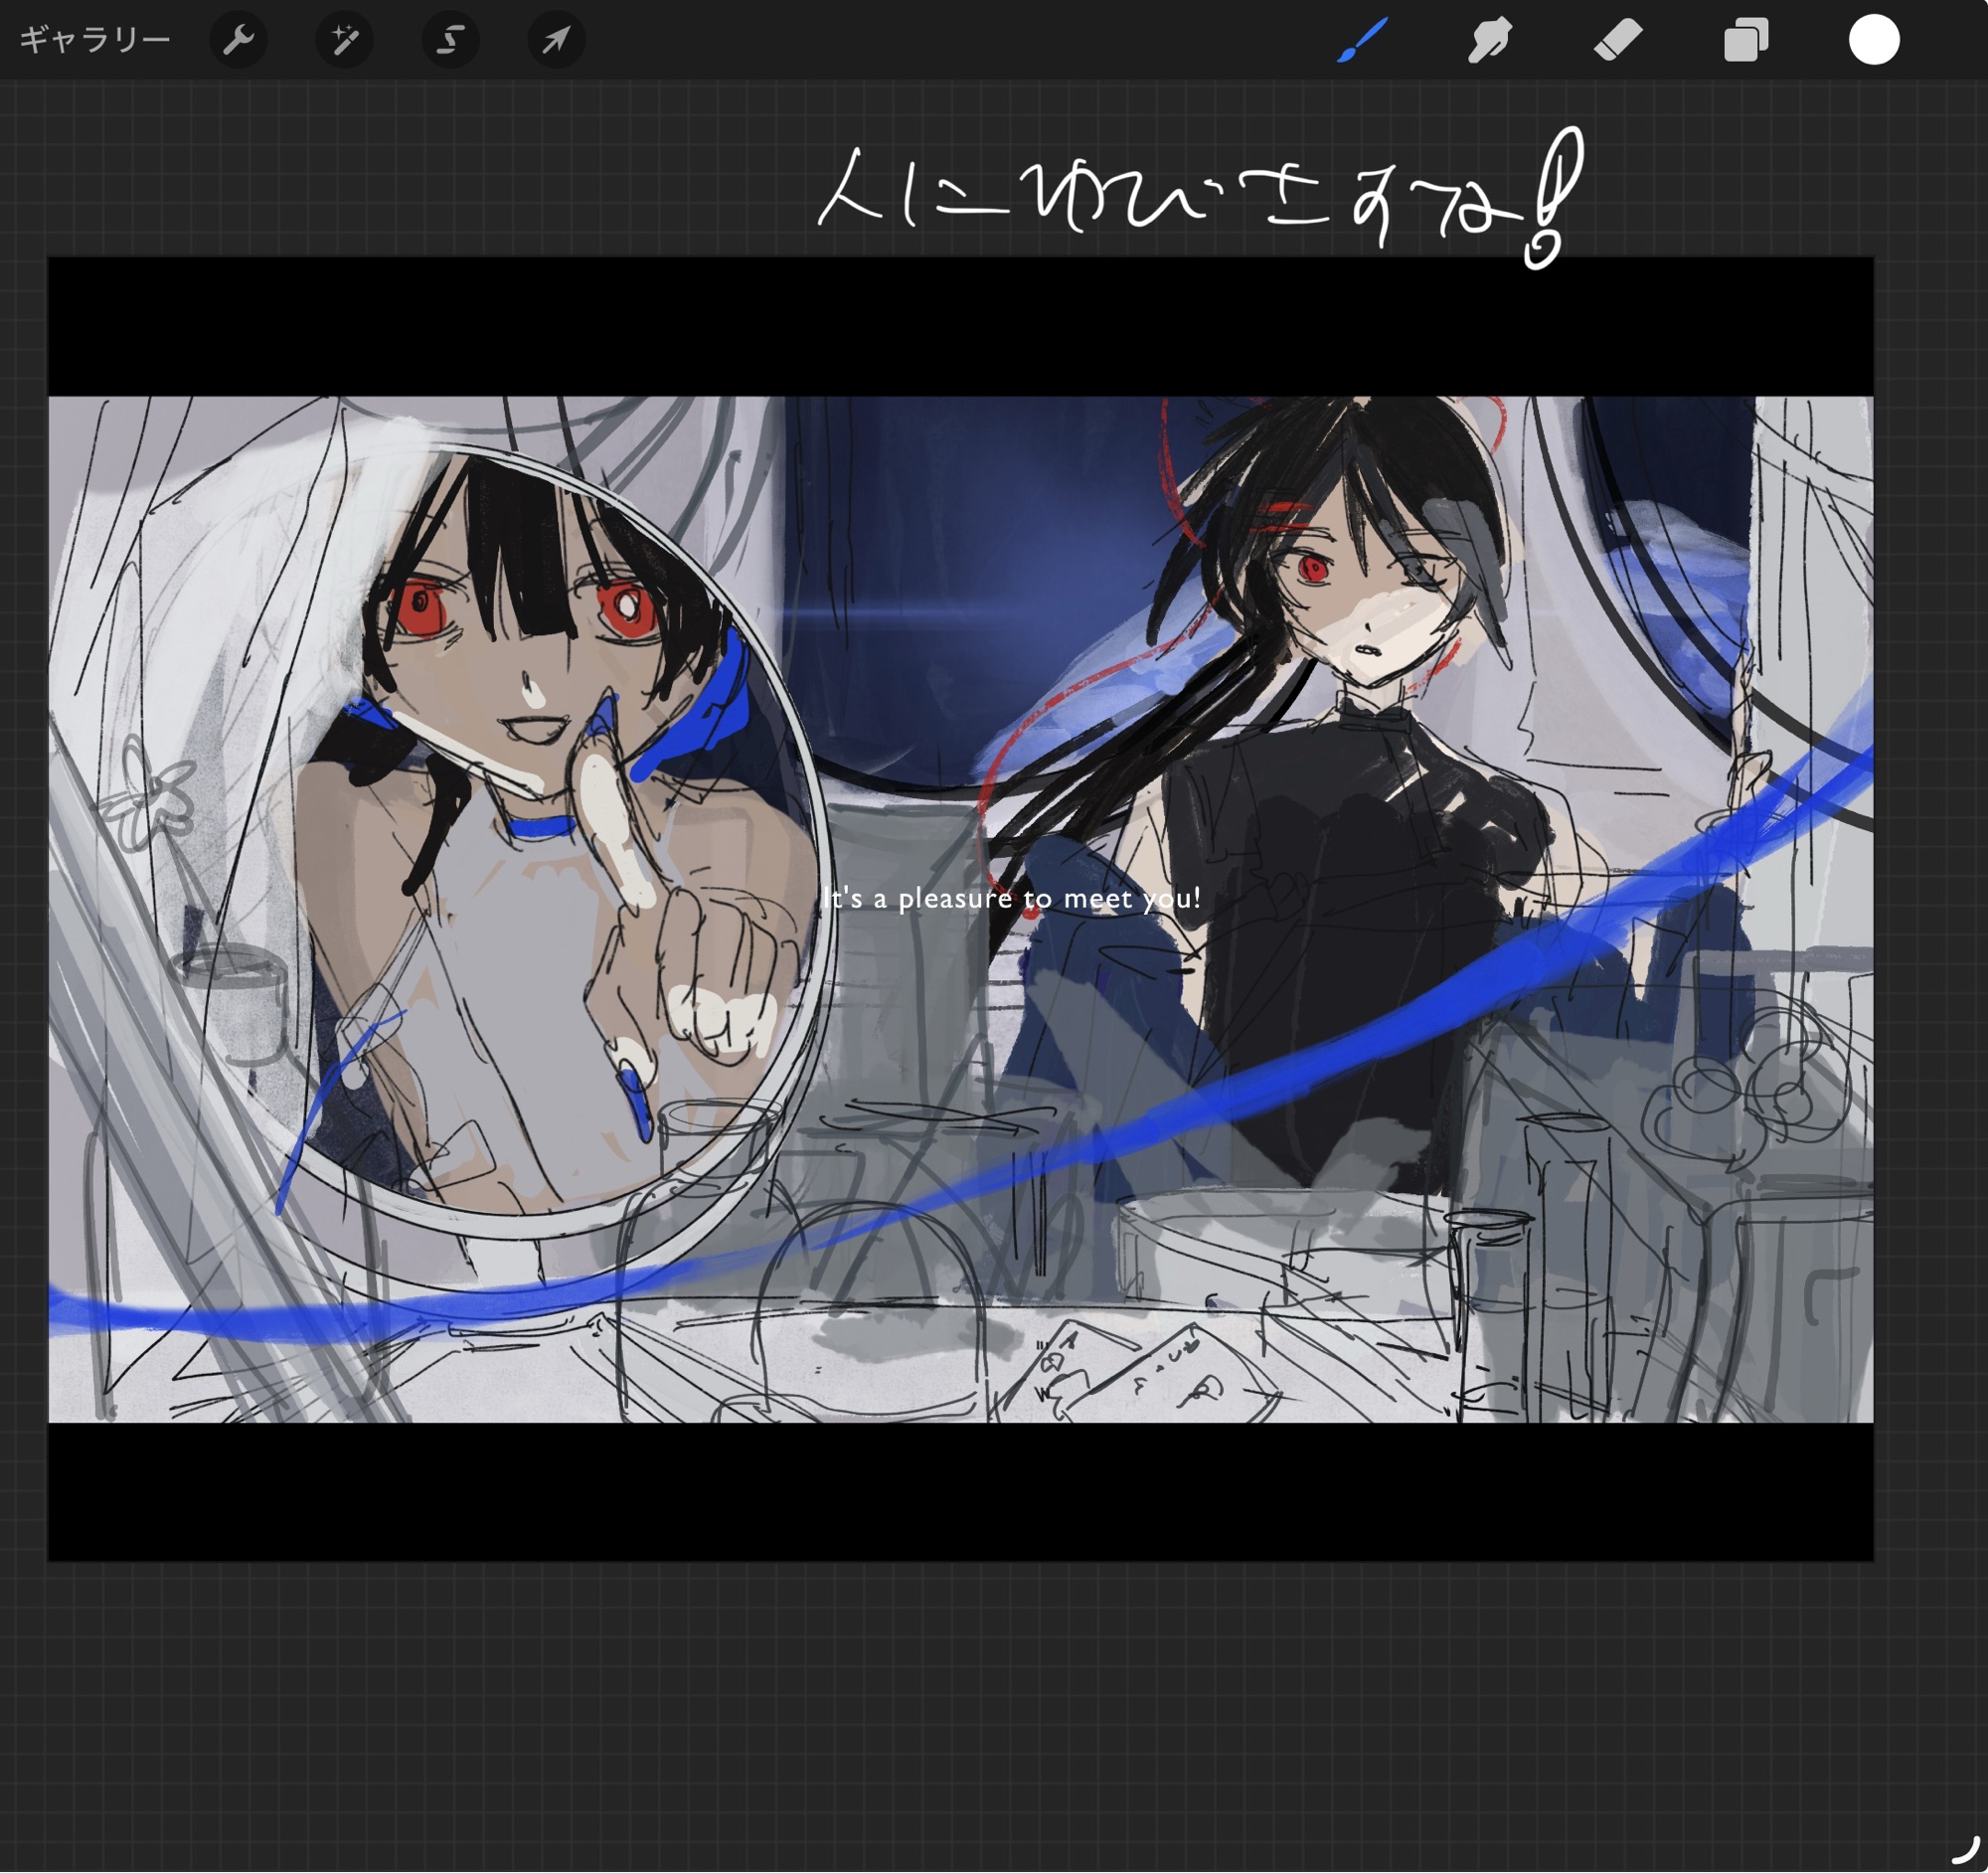
Task: Select the Paint brush tool
Action: pyautogui.click(x=1362, y=40)
